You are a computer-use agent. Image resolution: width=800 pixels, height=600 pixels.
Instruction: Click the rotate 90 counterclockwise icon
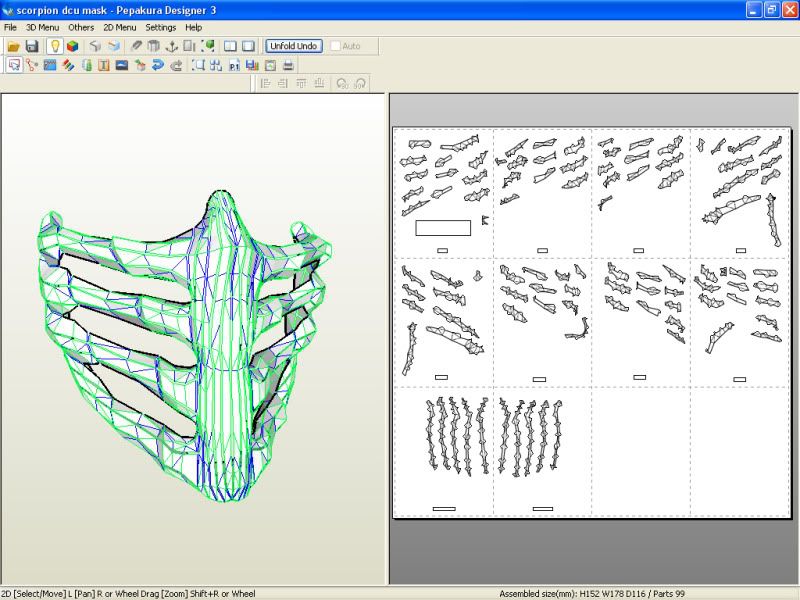coord(342,84)
